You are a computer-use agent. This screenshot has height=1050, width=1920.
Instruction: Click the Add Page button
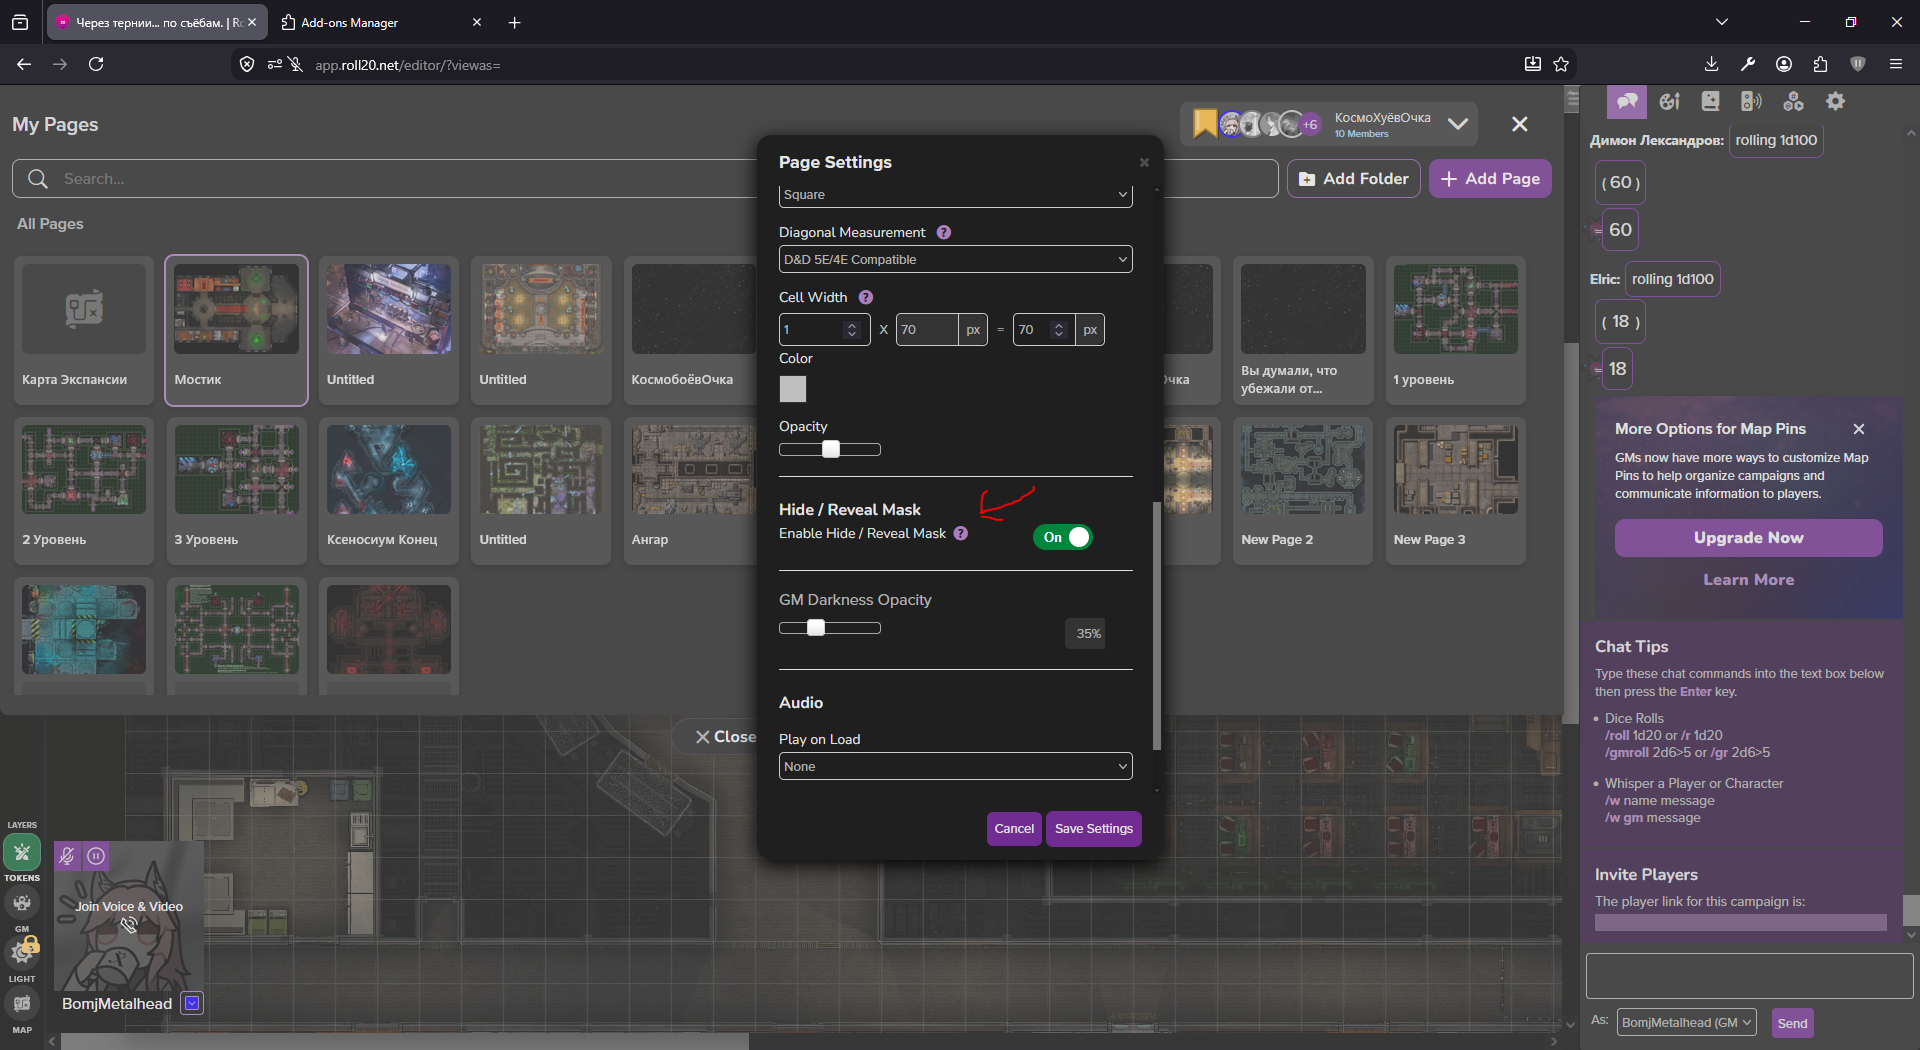pos(1490,178)
